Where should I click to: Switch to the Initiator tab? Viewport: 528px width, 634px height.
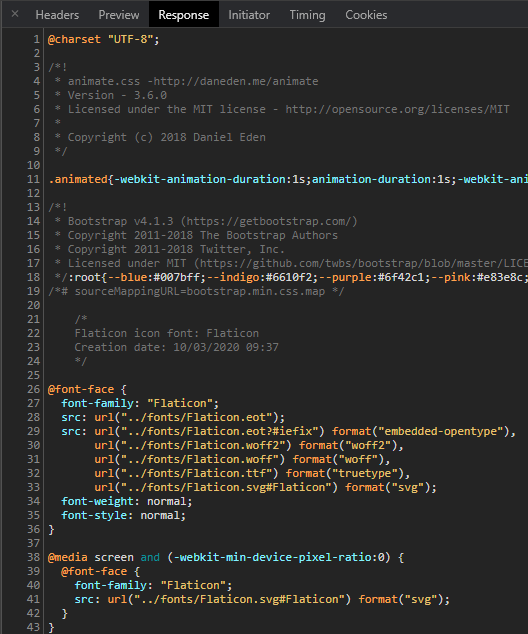pos(249,15)
